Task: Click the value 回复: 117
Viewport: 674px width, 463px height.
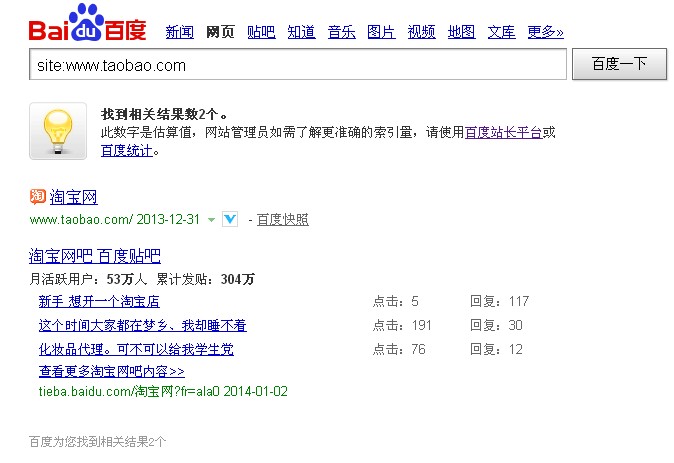Action: 499,301
